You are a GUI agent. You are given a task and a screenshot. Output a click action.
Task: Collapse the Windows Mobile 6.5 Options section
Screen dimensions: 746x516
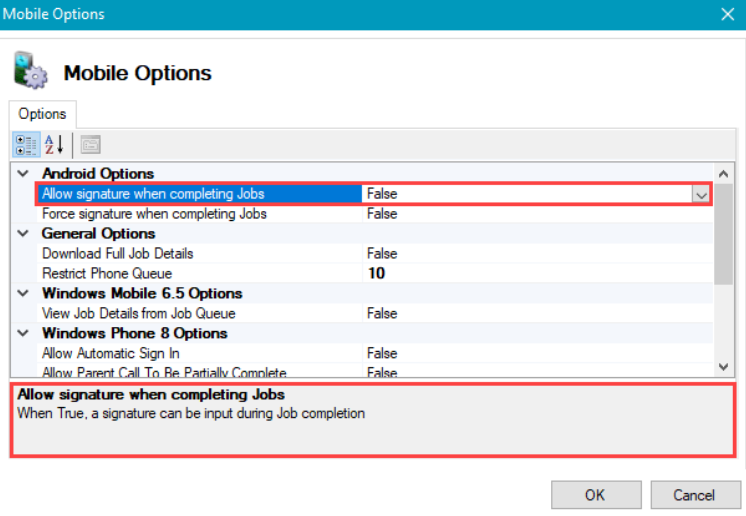pos(24,294)
